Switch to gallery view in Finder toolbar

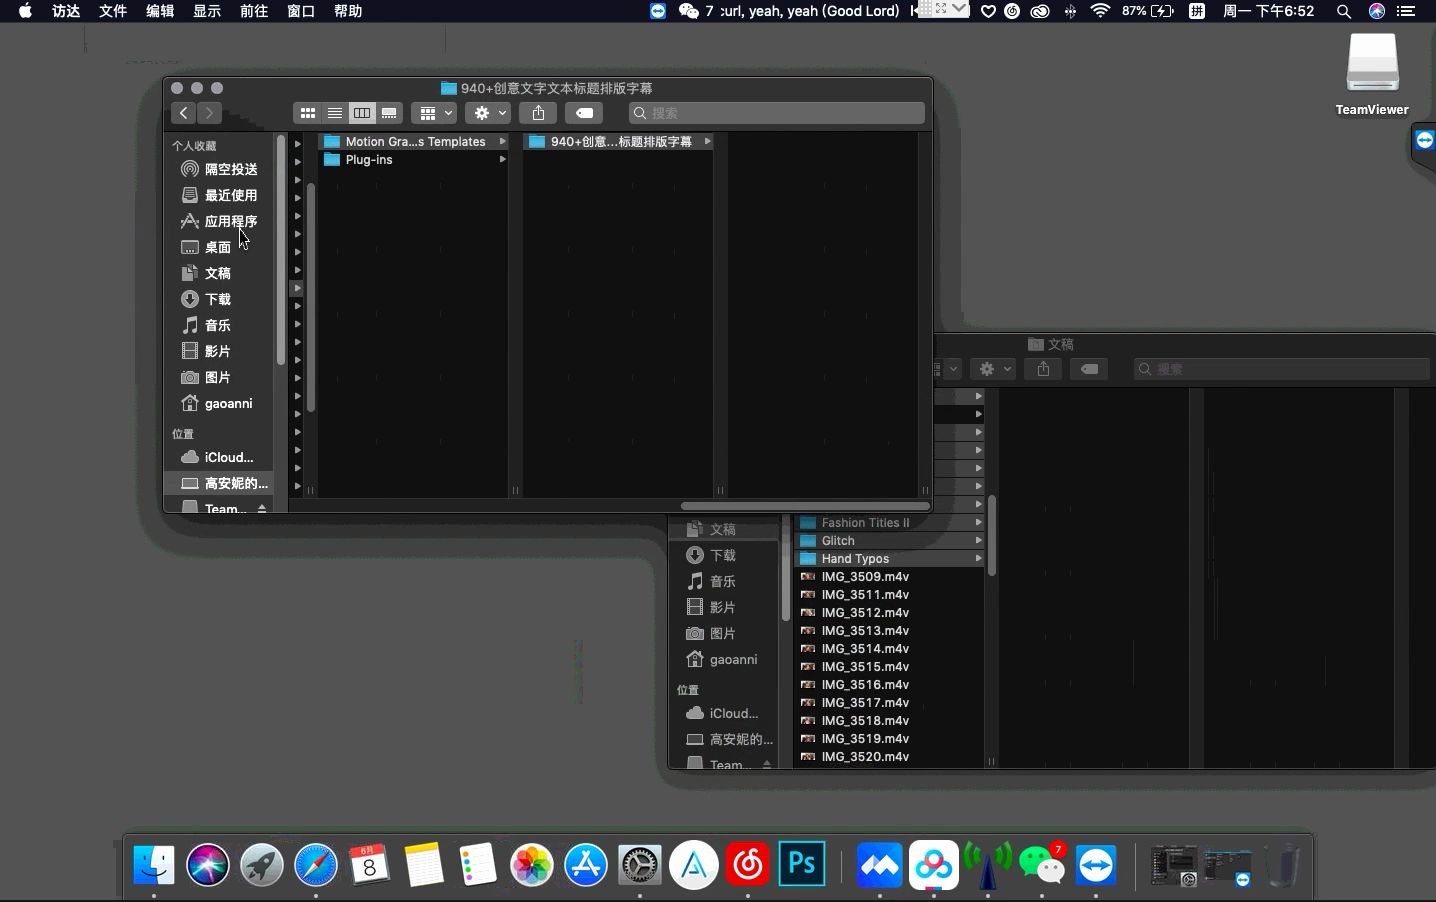(x=389, y=113)
